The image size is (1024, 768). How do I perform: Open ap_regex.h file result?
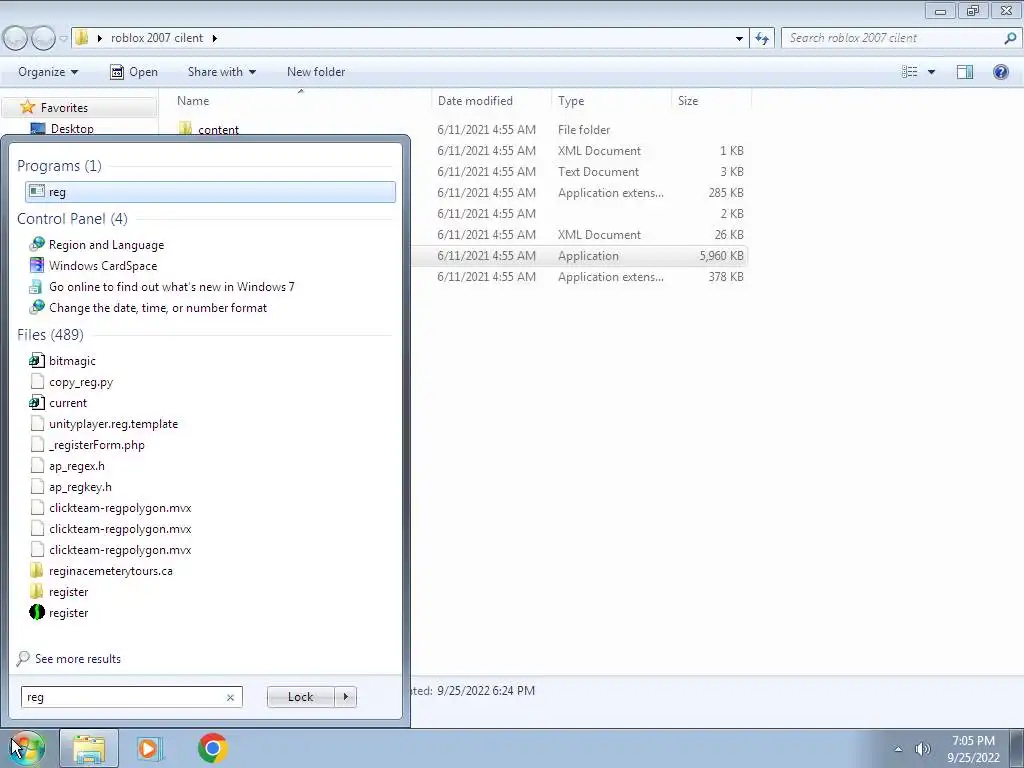pyautogui.click(x=67, y=466)
